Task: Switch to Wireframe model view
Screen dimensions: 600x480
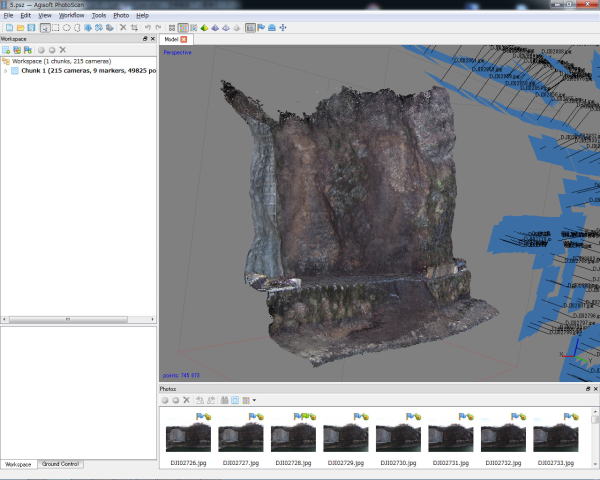Action: [x=226, y=28]
